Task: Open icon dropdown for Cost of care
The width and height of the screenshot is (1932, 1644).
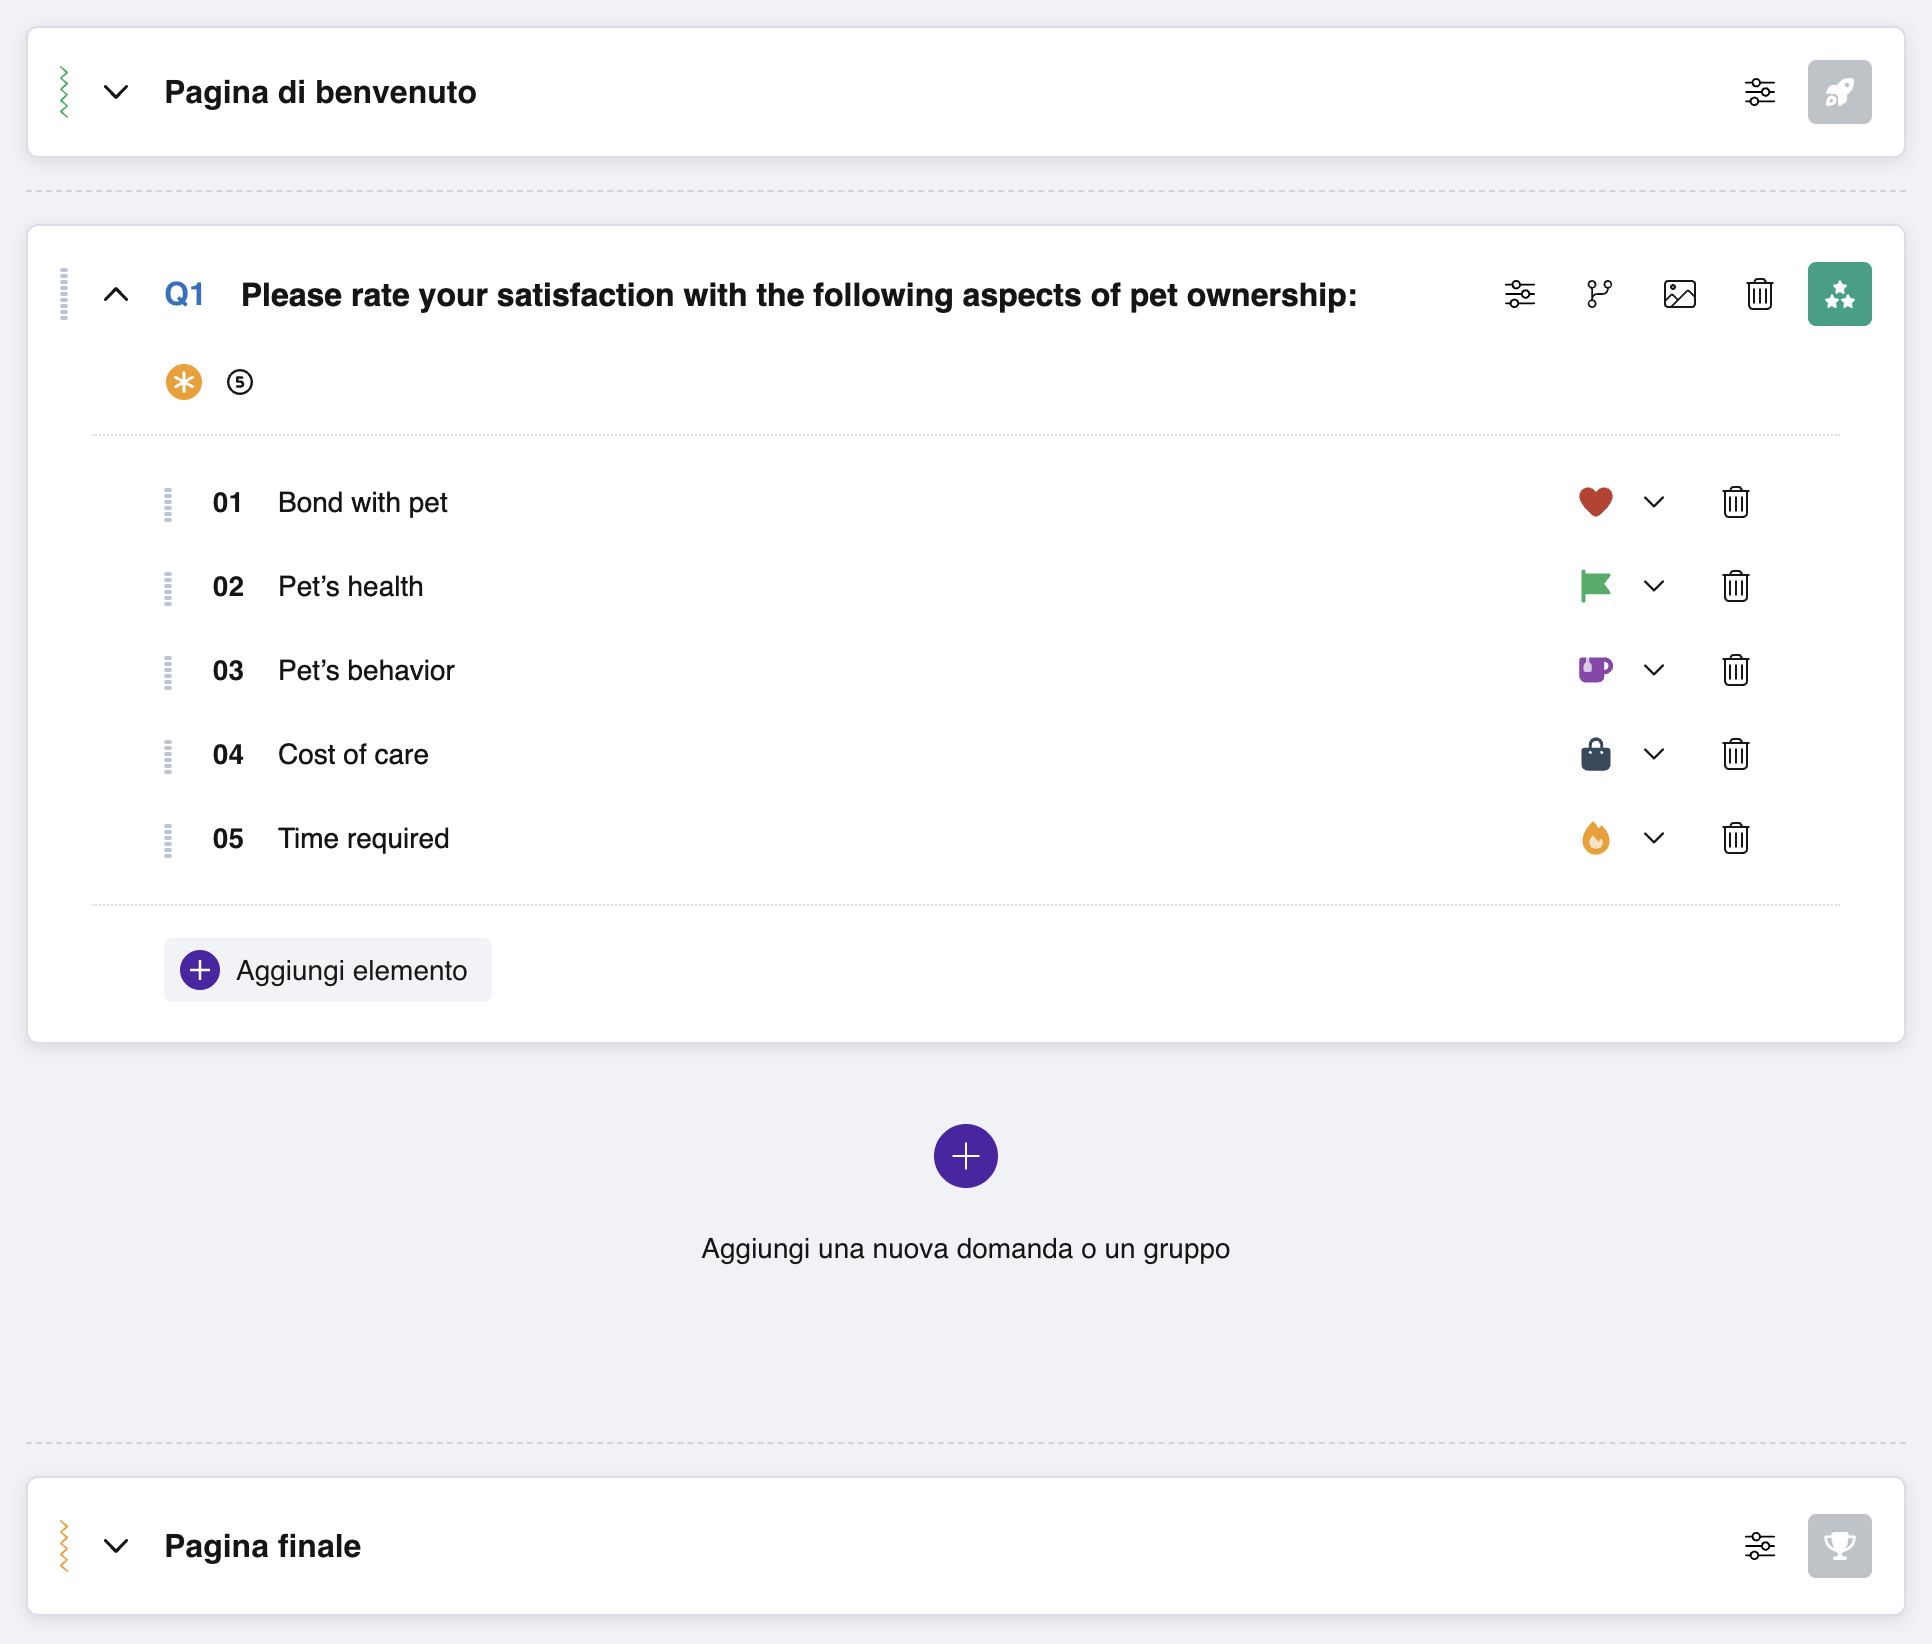Action: click(1654, 754)
